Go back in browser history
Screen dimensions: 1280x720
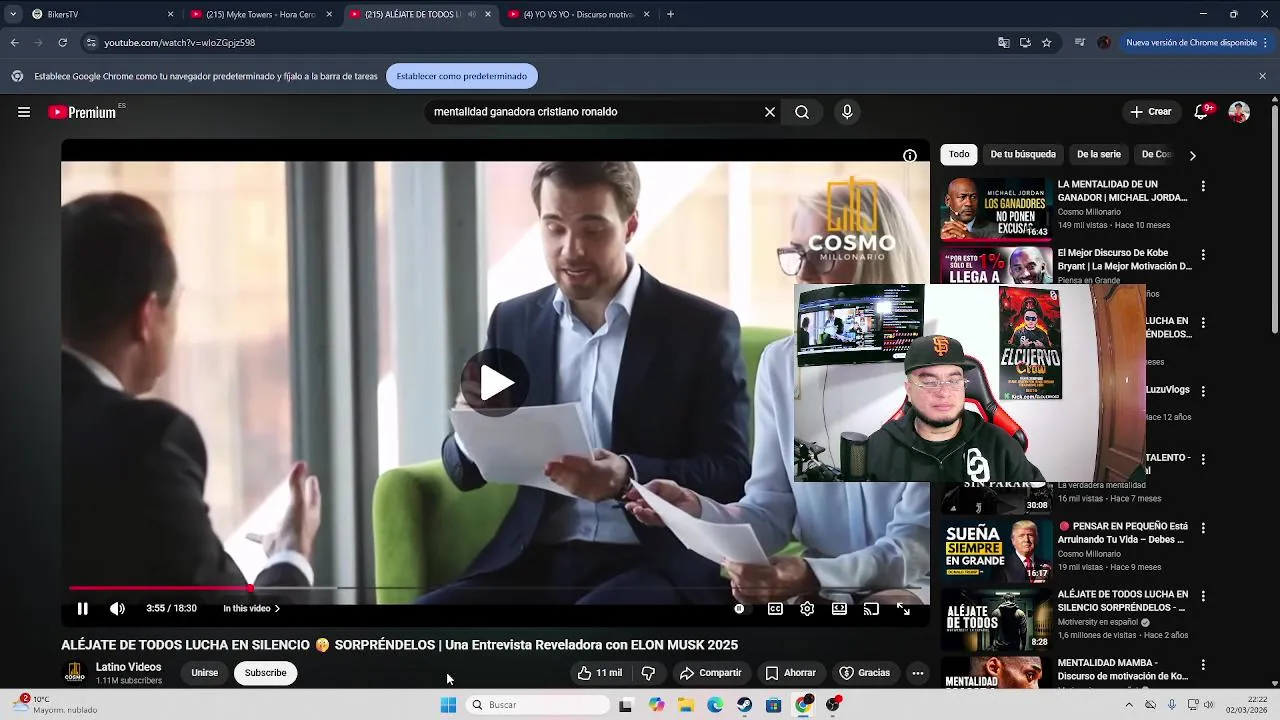[14, 43]
